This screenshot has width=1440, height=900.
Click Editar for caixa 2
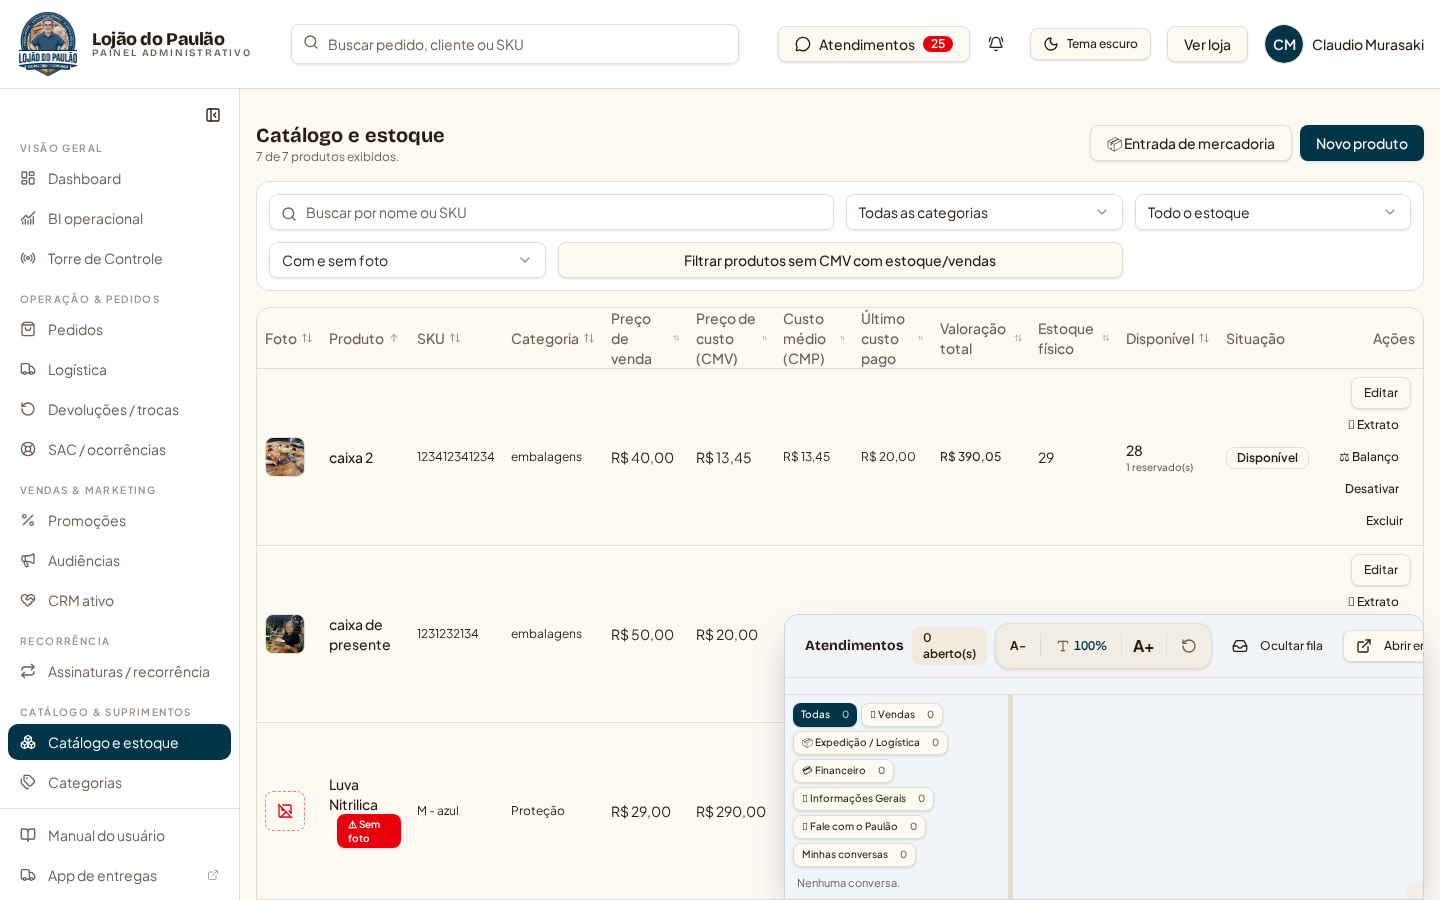(x=1380, y=393)
